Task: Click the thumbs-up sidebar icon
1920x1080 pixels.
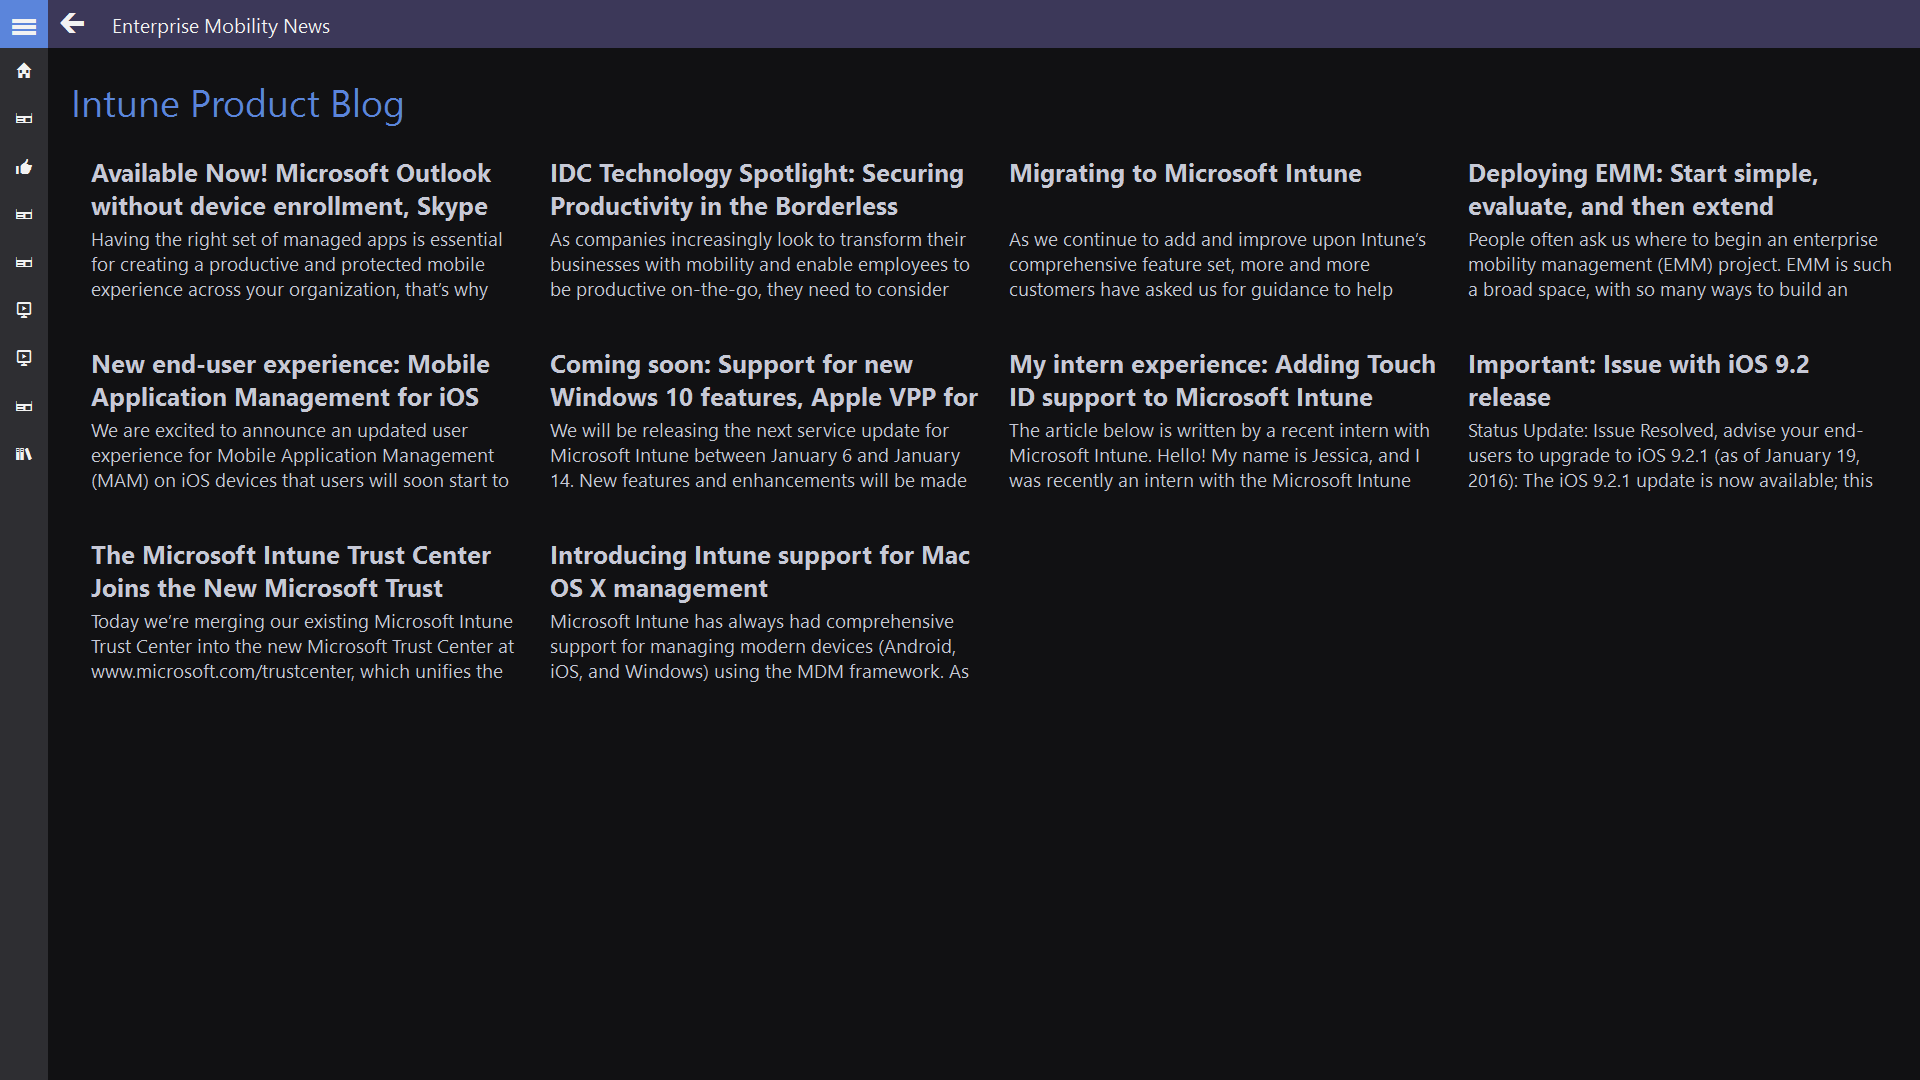Action: [24, 167]
